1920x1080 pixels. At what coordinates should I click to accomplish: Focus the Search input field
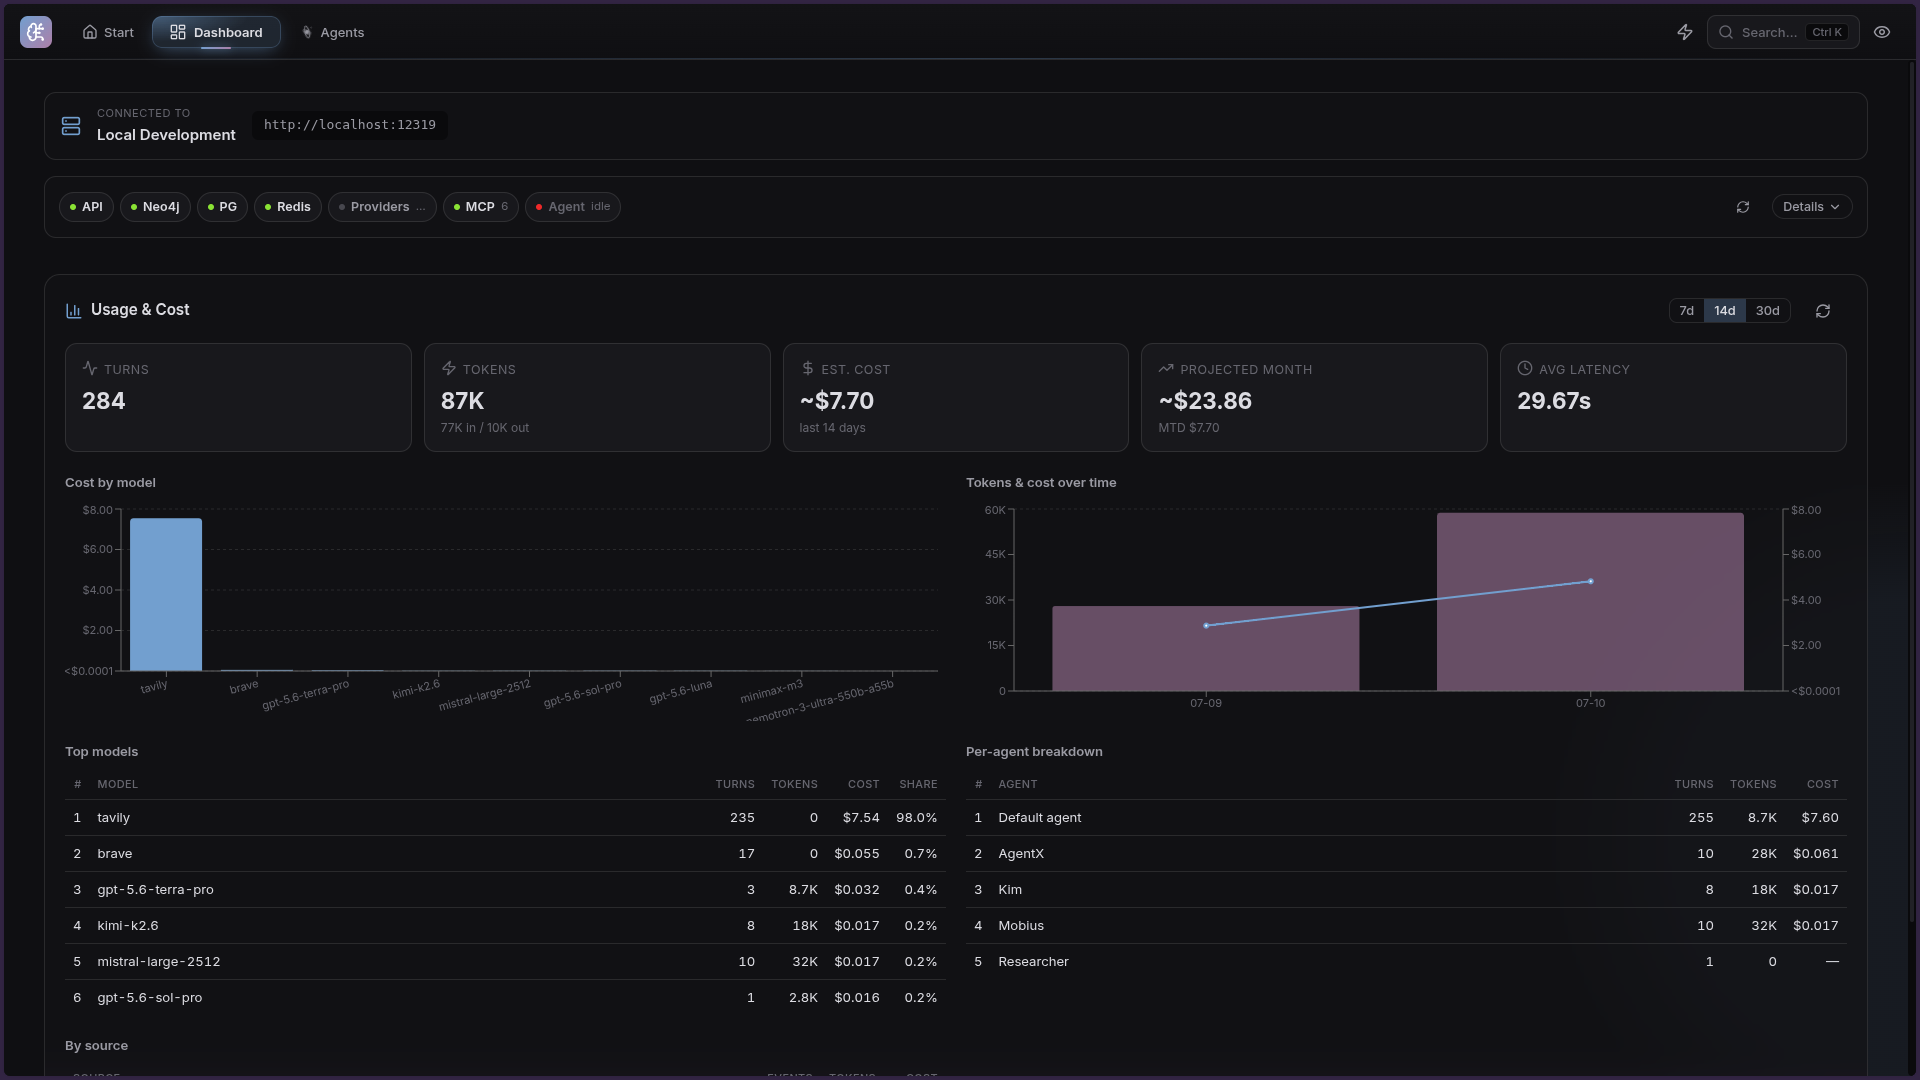(x=1783, y=32)
